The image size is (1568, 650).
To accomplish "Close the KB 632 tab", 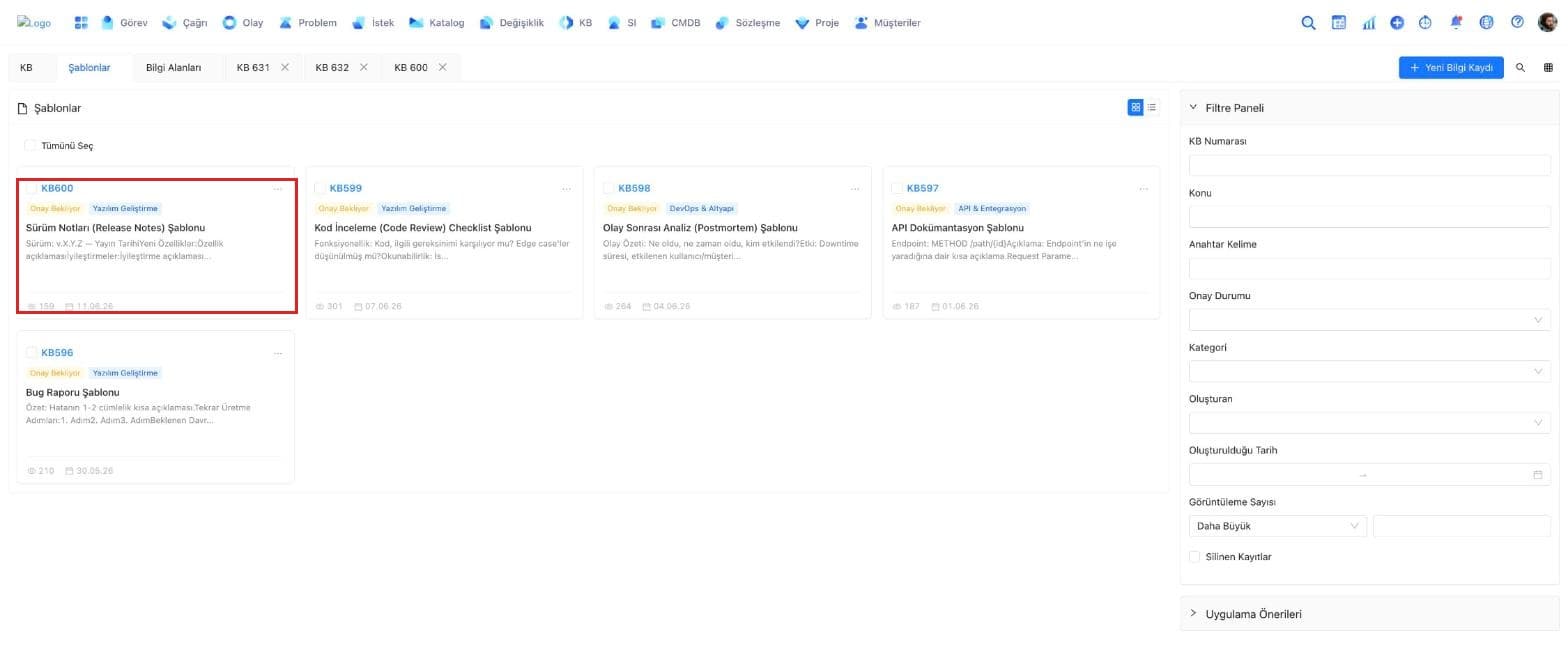I will pyautogui.click(x=363, y=67).
